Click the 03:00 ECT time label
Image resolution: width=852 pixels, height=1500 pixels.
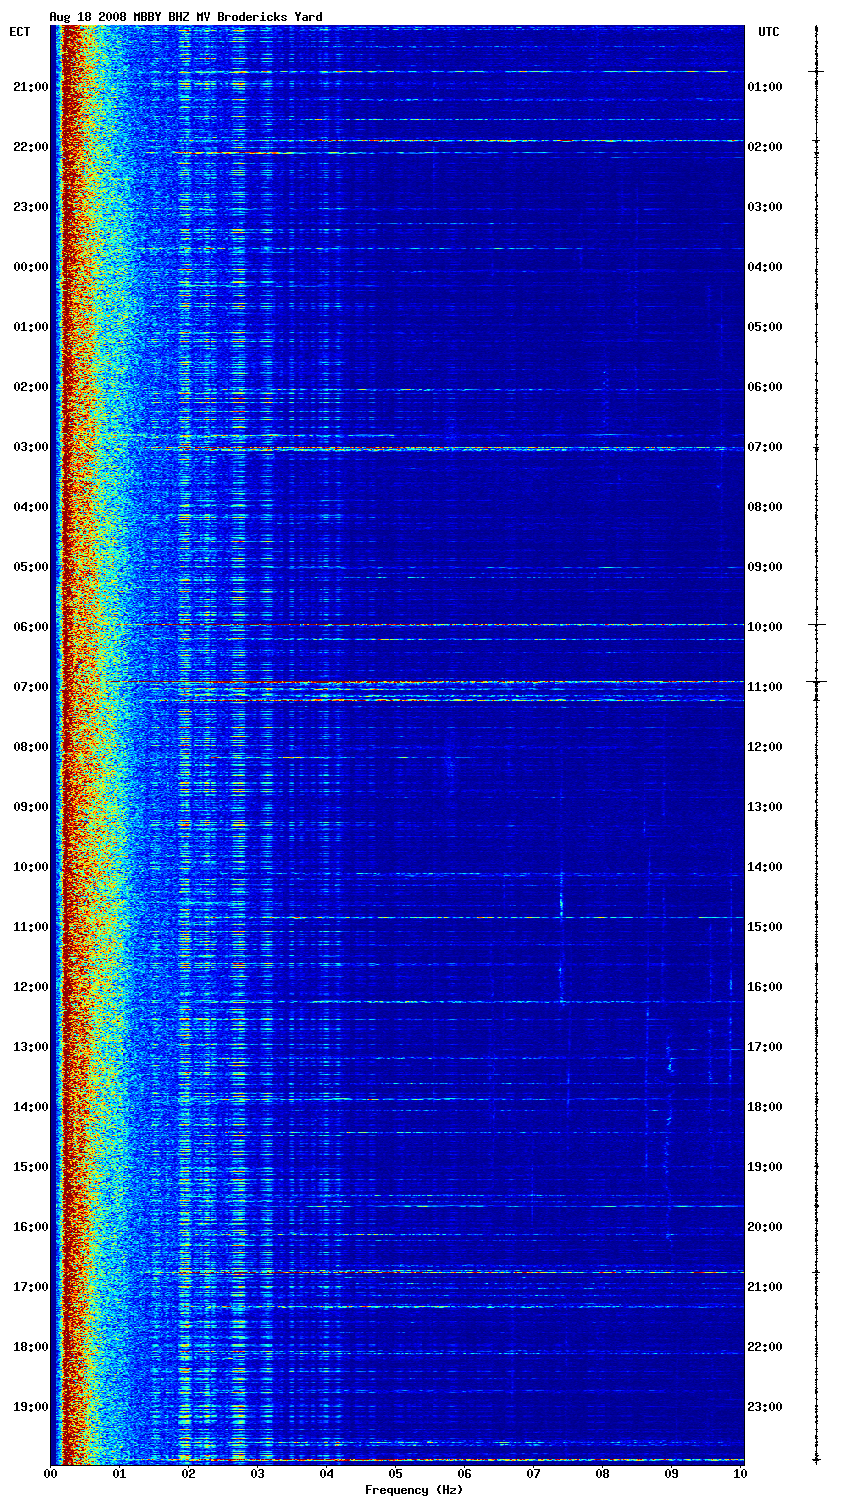tap(31, 447)
